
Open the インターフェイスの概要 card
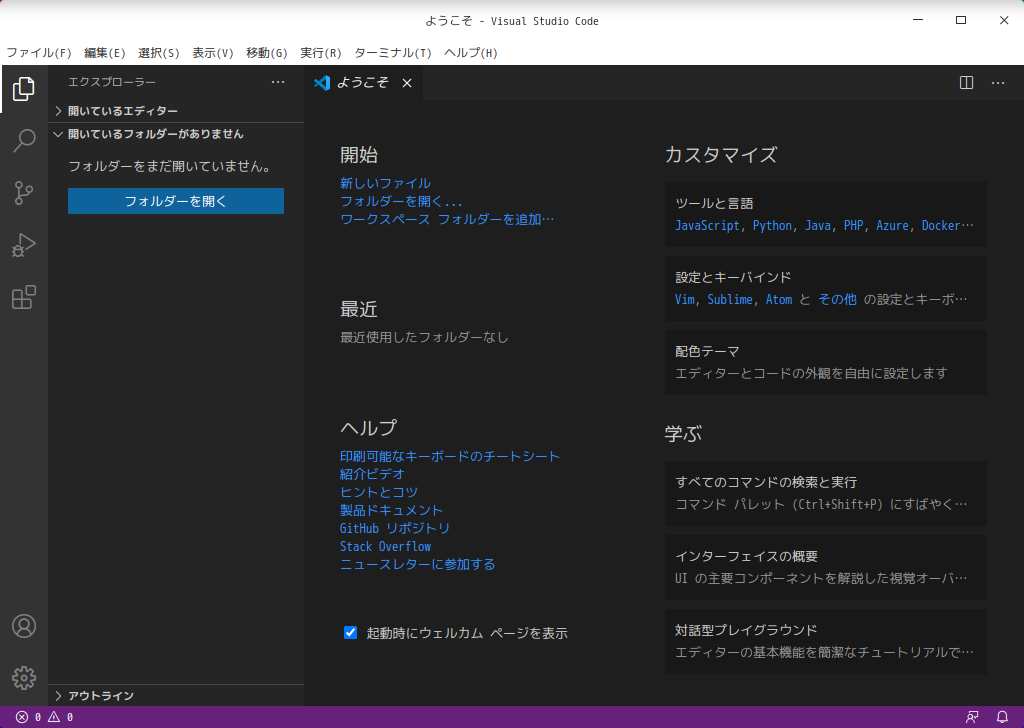click(x=825, y=567)
